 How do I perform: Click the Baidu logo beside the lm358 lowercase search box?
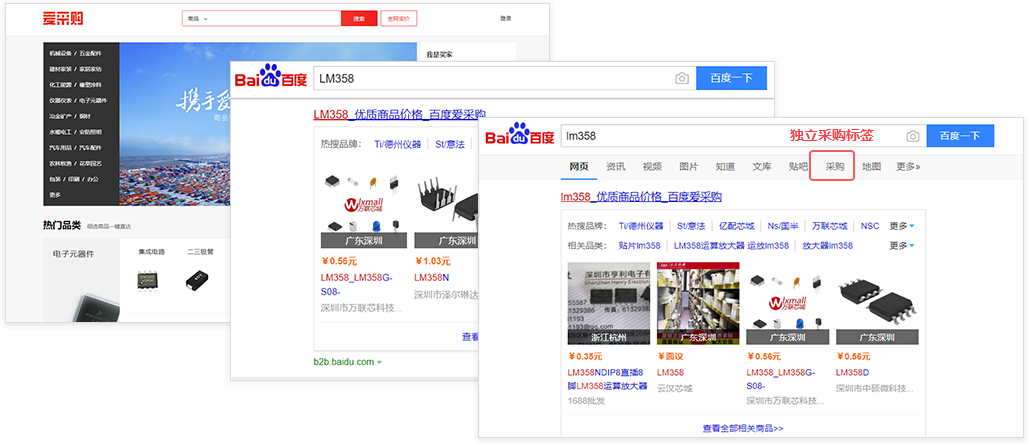pos(519,135)
